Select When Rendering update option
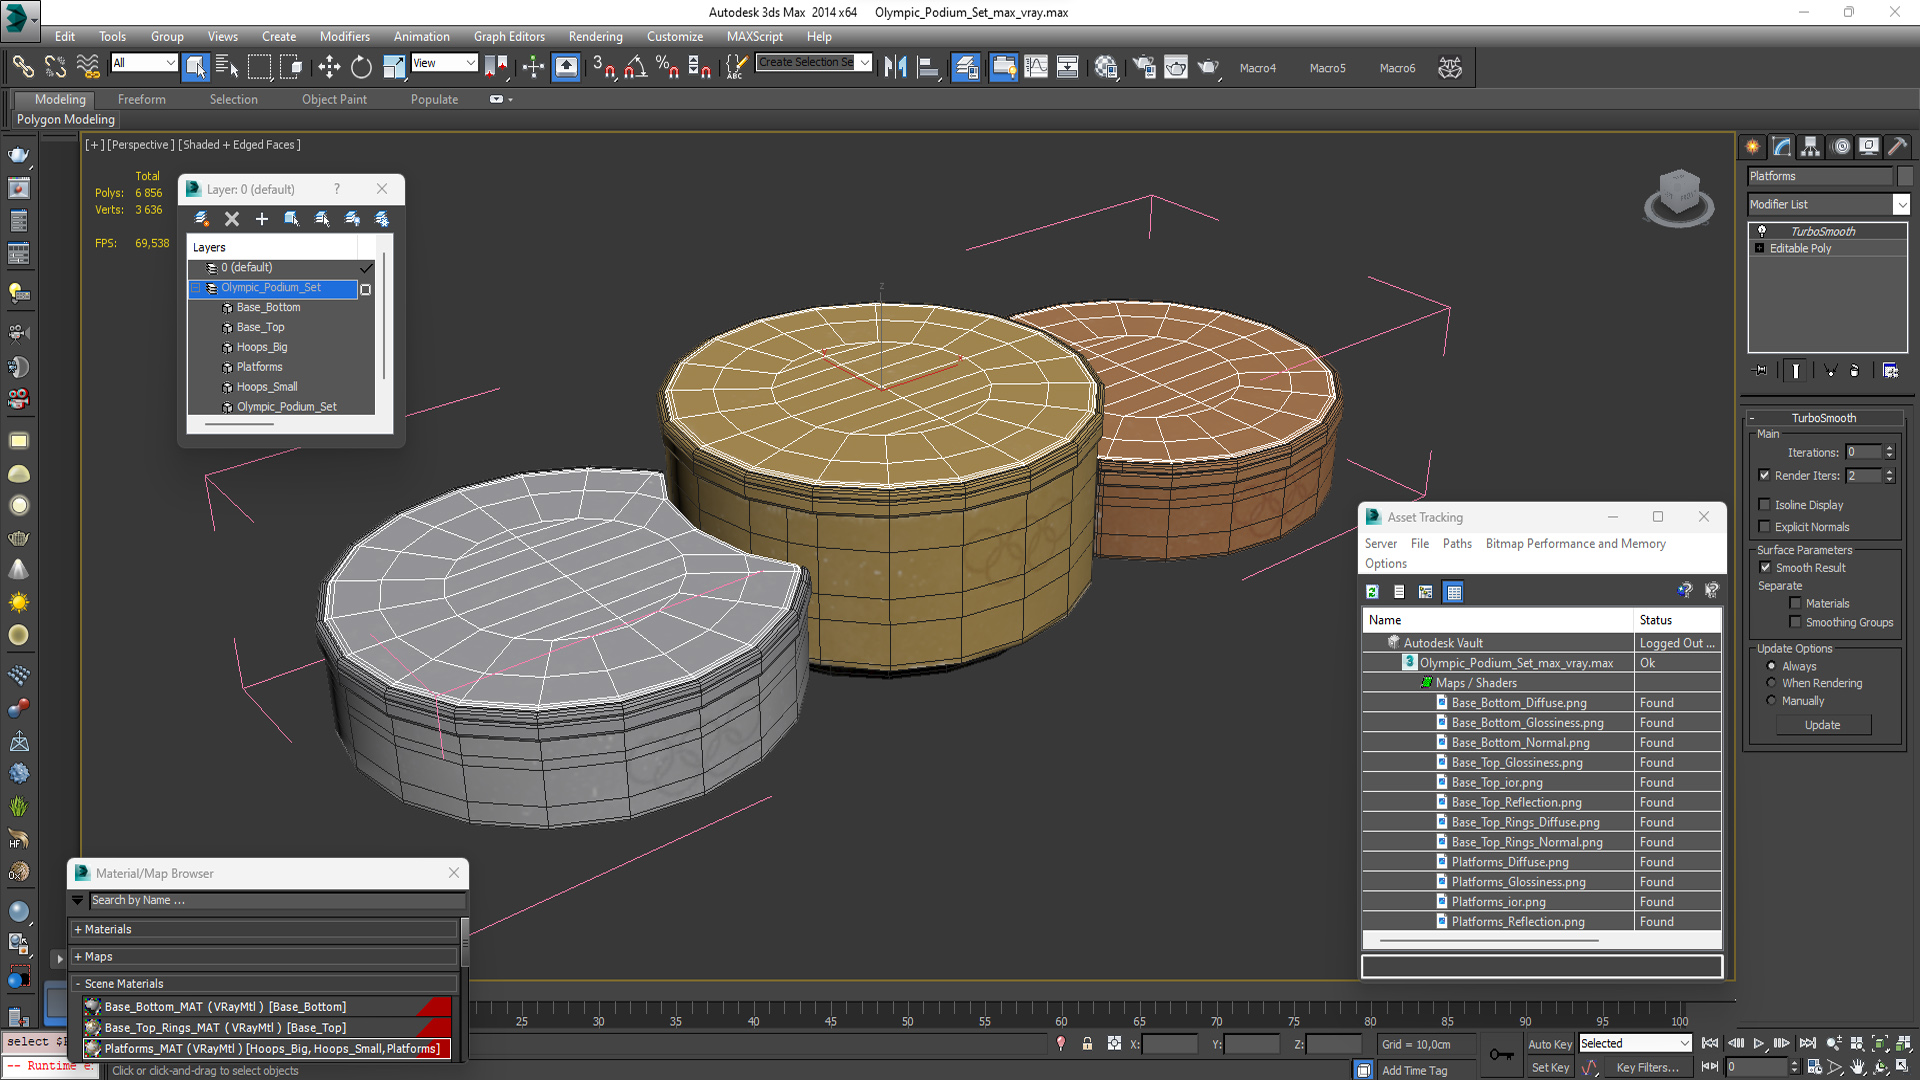This screenshot has width=1920, height=1080. point(1771,683)
